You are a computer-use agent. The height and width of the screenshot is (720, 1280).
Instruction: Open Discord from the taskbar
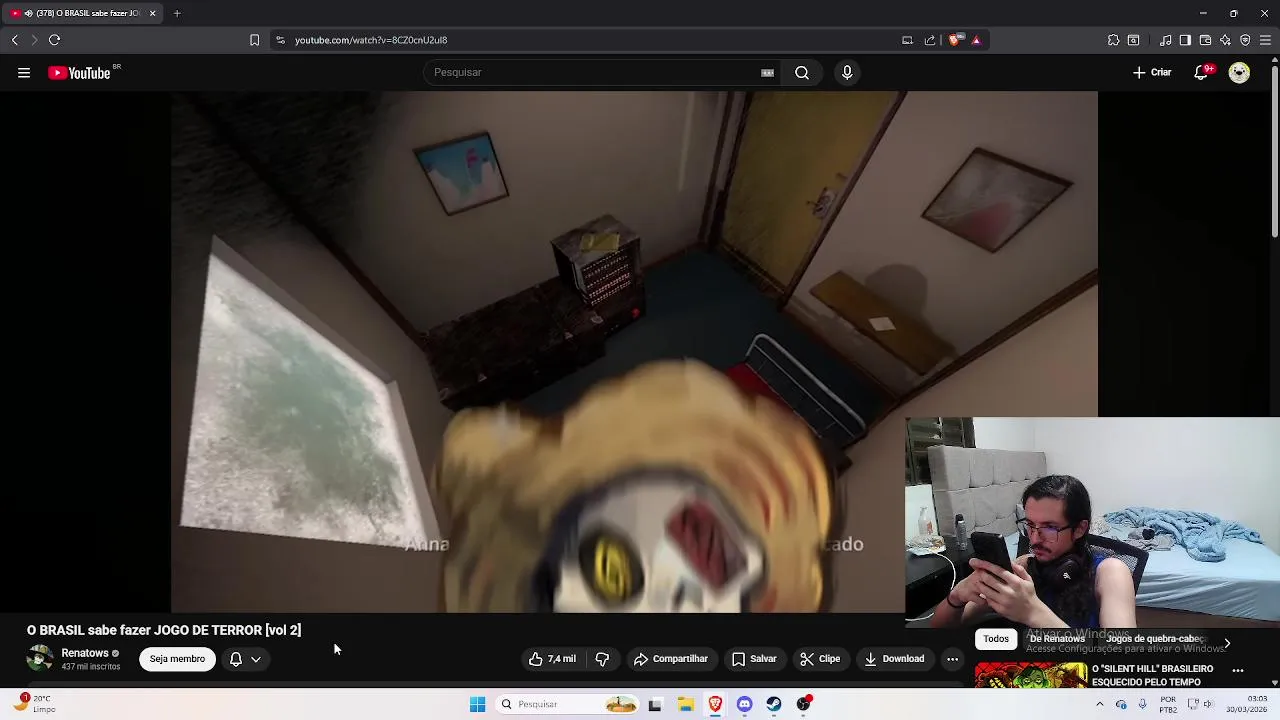click(x=744, y=704)
